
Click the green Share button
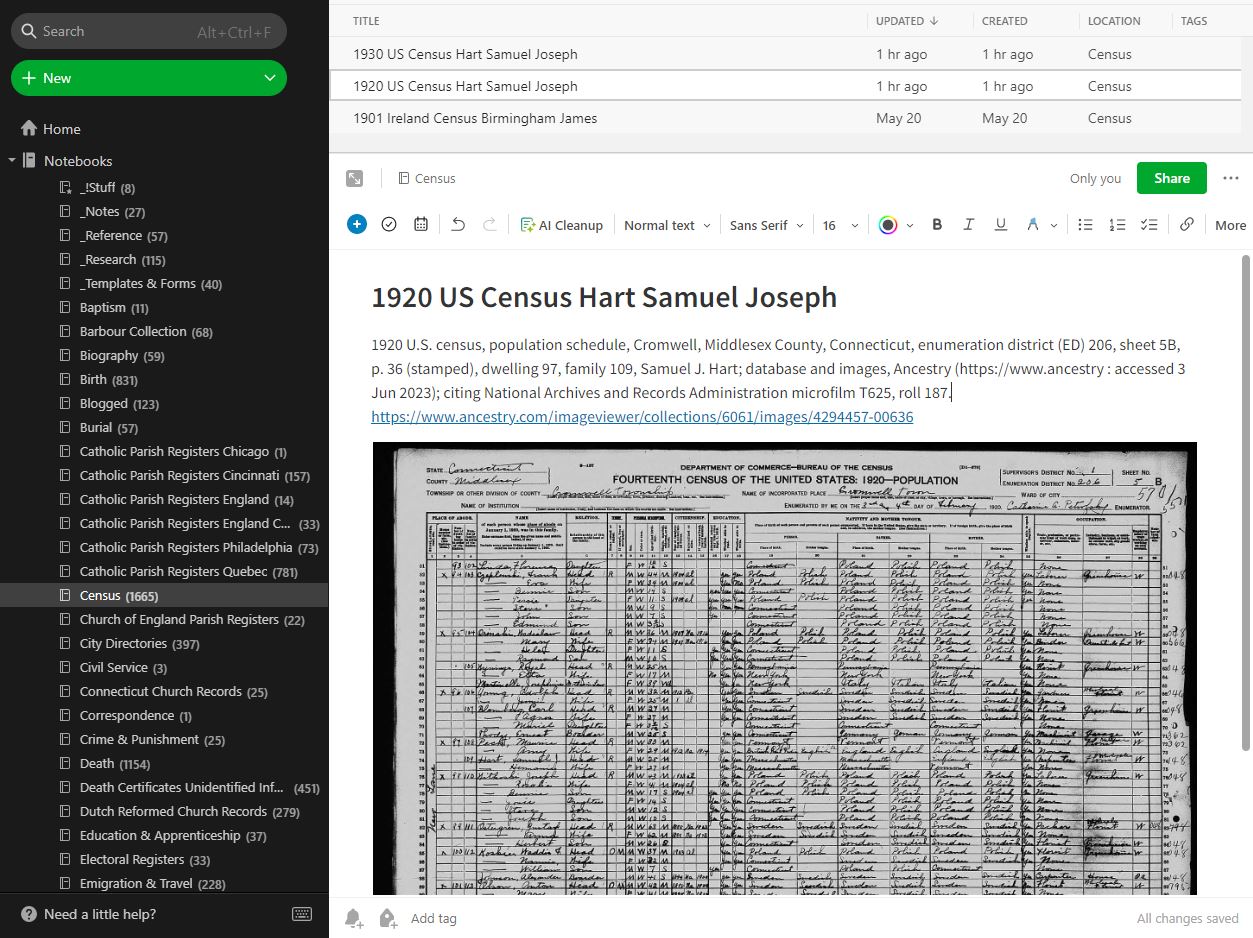1171,178
